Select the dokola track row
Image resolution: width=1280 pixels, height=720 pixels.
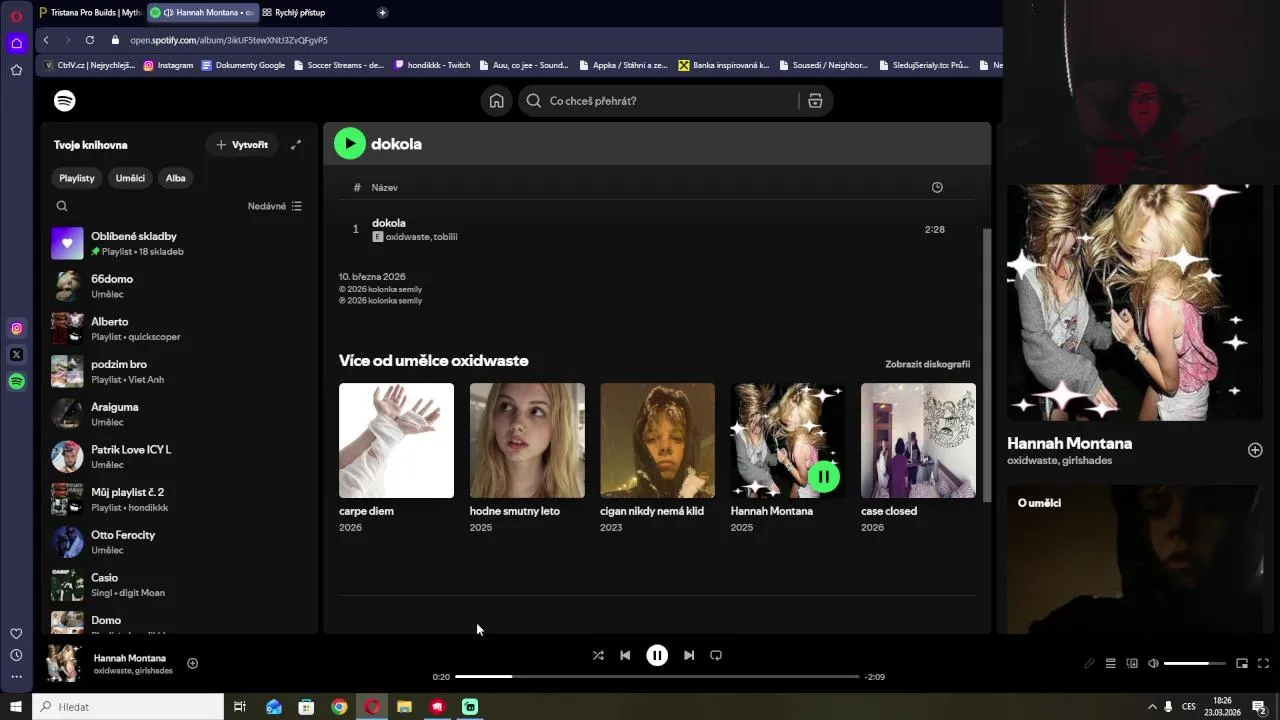coord(655,229)
